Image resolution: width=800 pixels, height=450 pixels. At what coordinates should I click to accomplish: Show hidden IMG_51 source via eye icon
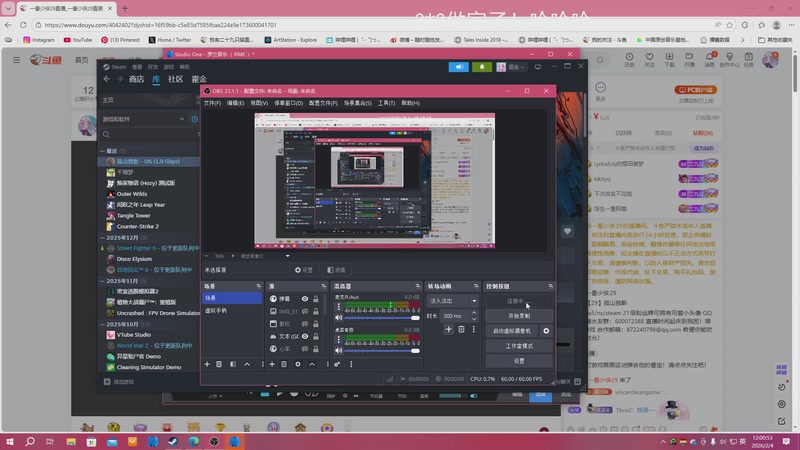[x=305, y=311]
